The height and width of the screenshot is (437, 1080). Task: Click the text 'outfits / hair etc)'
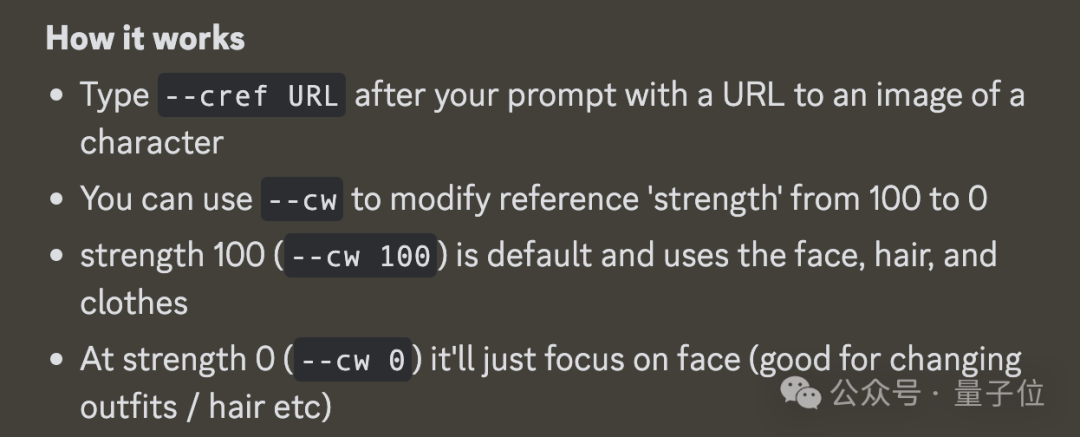[206, 407]
